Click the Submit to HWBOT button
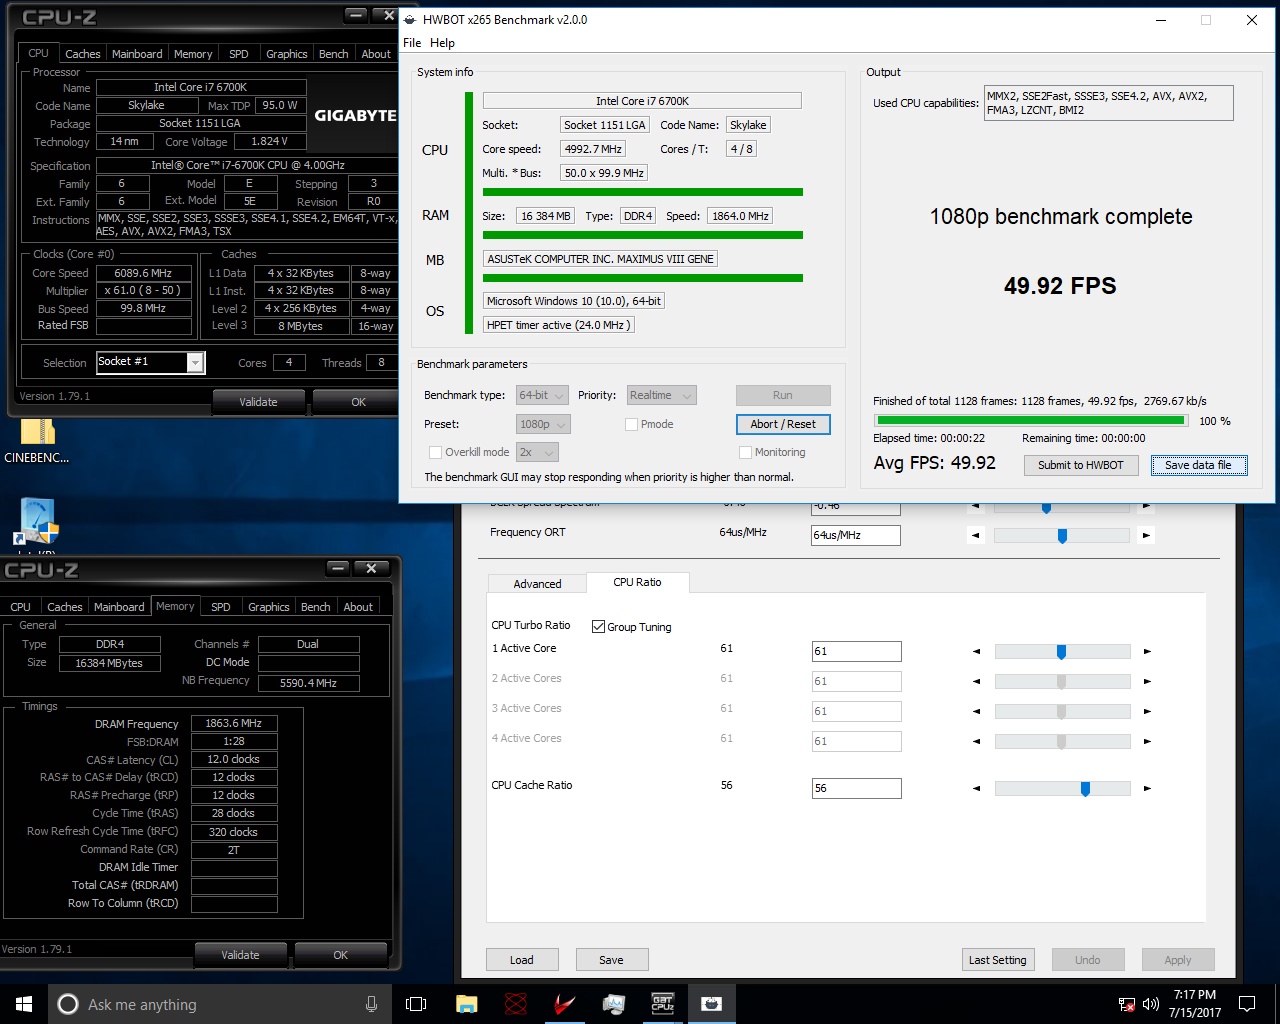Viewport: 1280px width, 1024px height. click(x=1081, y=465)
